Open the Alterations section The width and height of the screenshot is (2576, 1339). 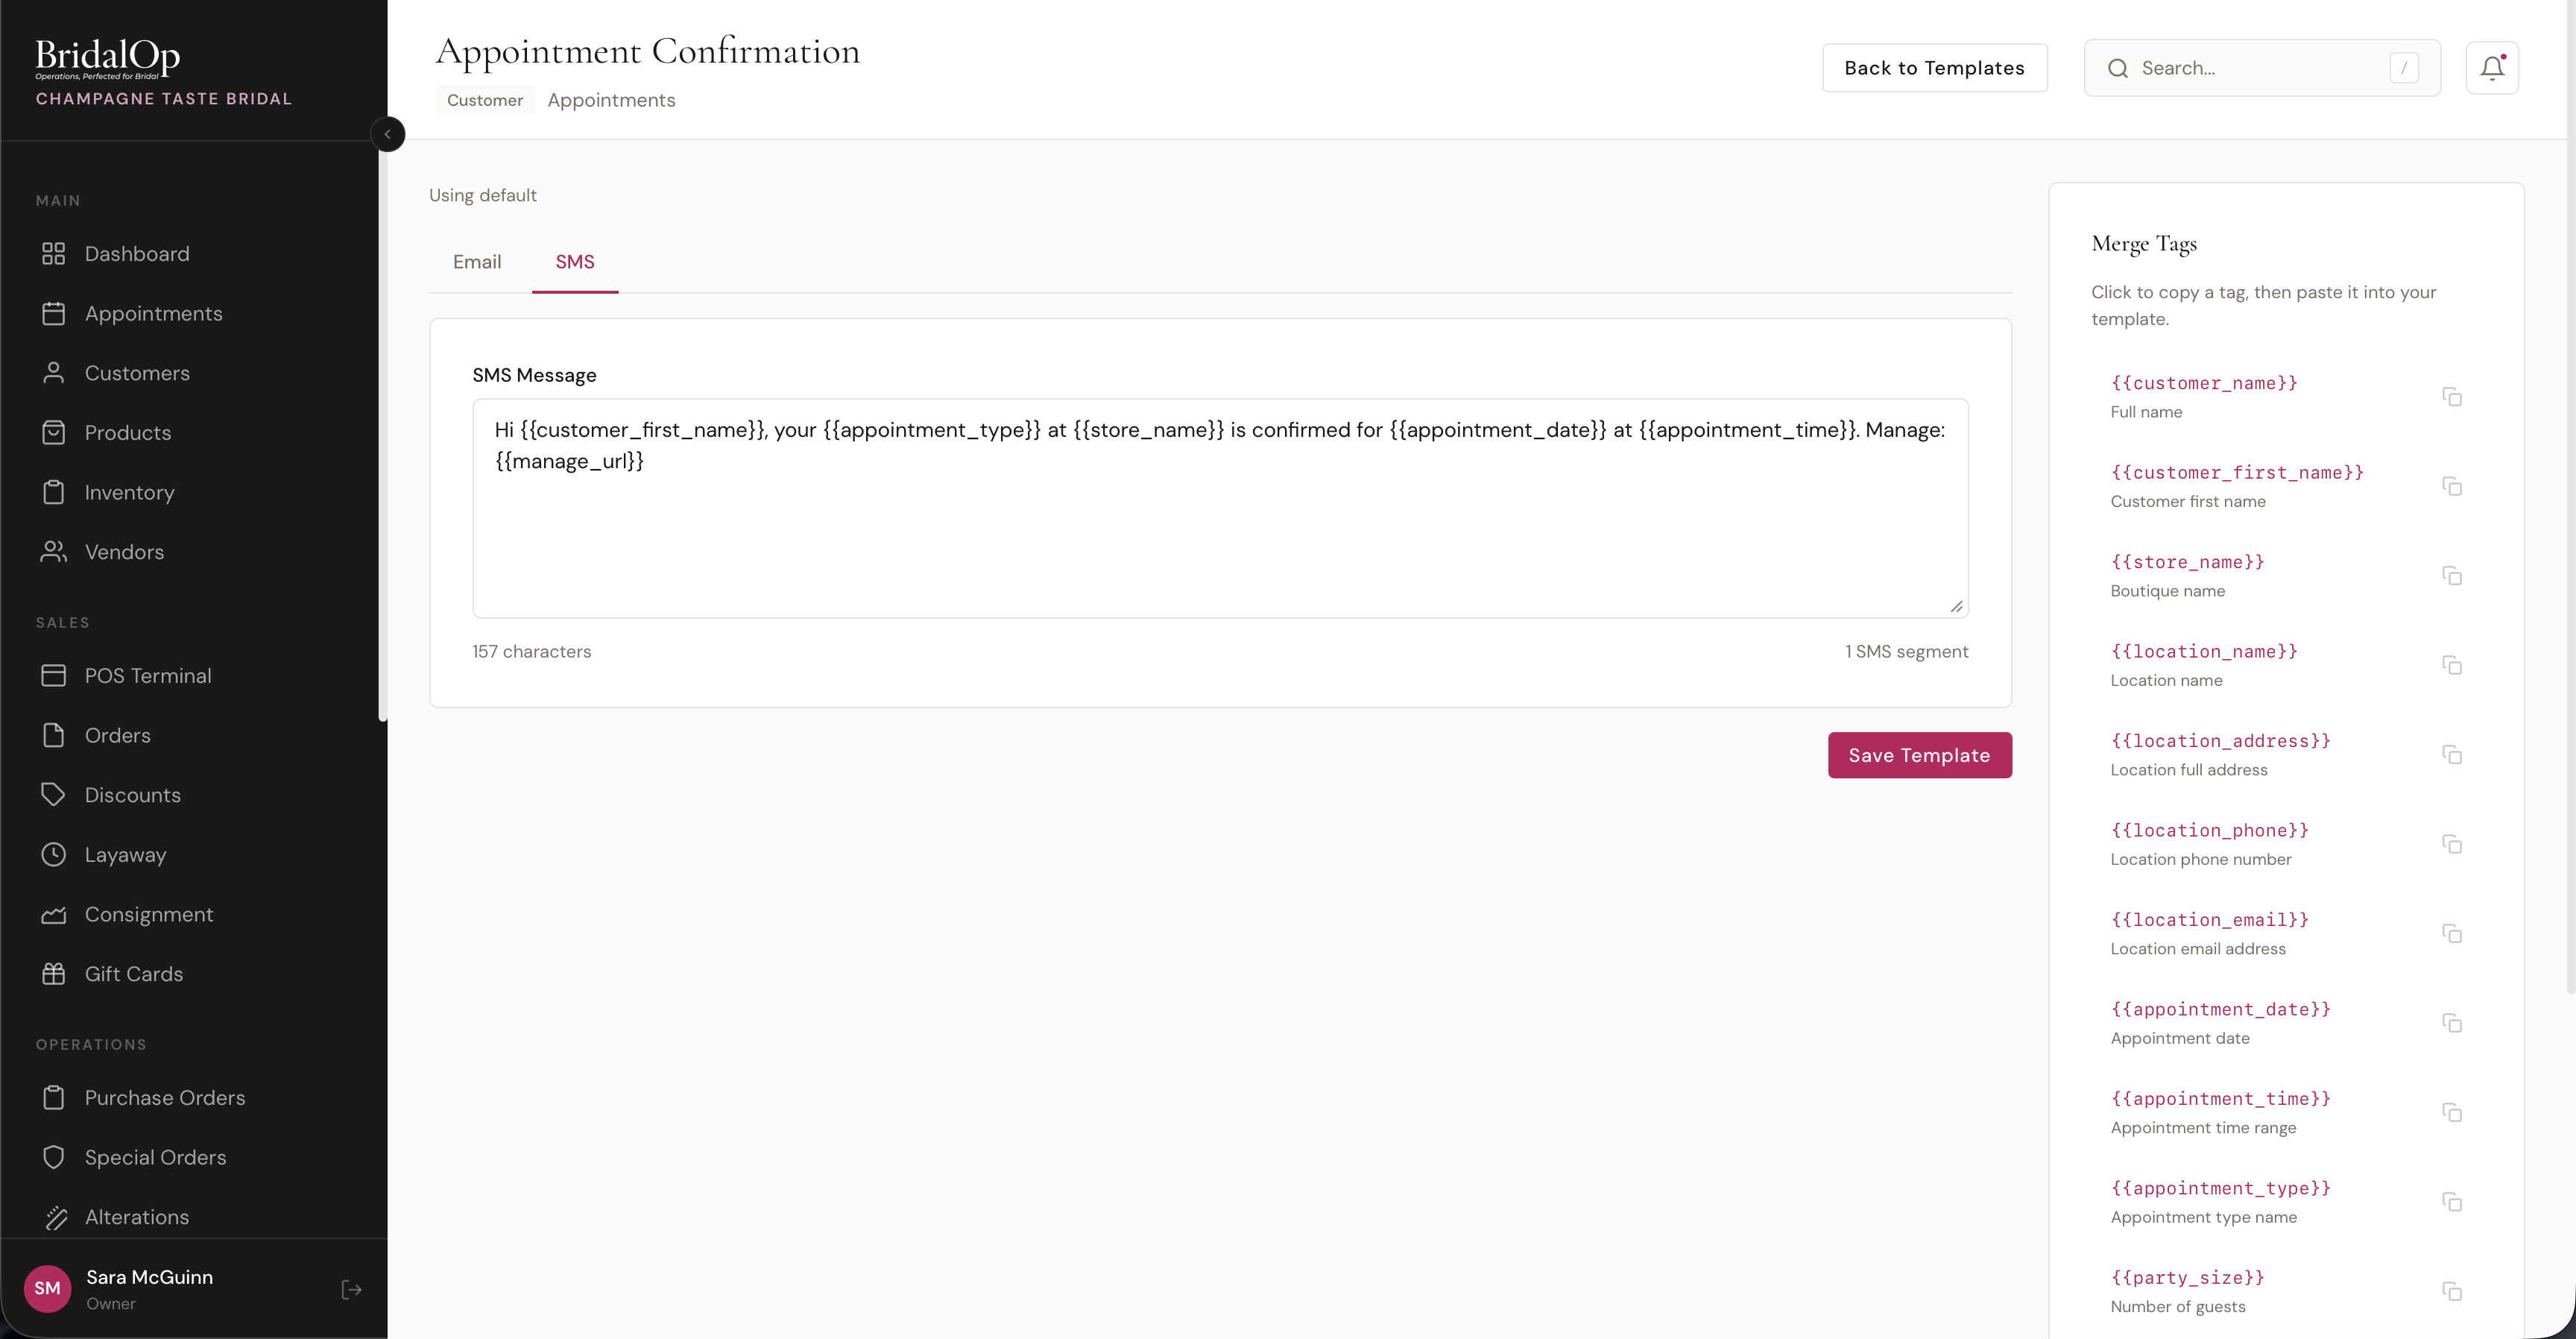[136, 1217]
